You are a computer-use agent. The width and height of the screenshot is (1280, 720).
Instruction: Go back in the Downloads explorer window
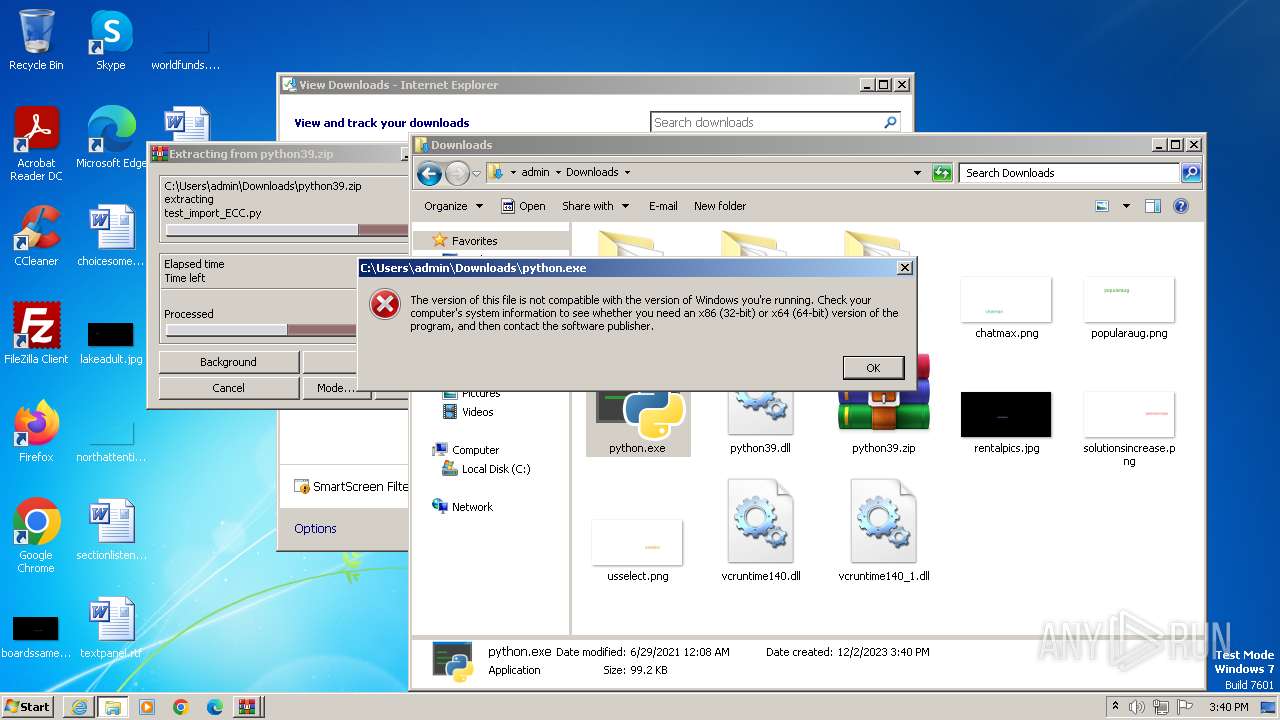[430, 173]
